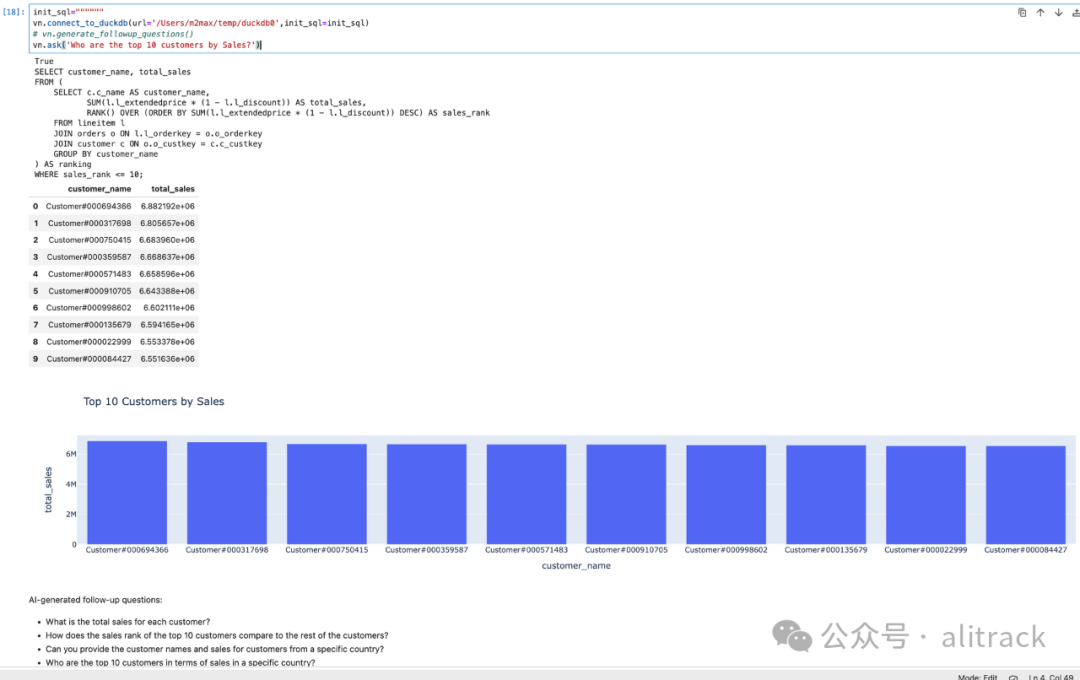Click the value 6.882192e+06 in the table
Viewport: 1080px width, 680px height.
pyautogui.click(x=167, y=206)
